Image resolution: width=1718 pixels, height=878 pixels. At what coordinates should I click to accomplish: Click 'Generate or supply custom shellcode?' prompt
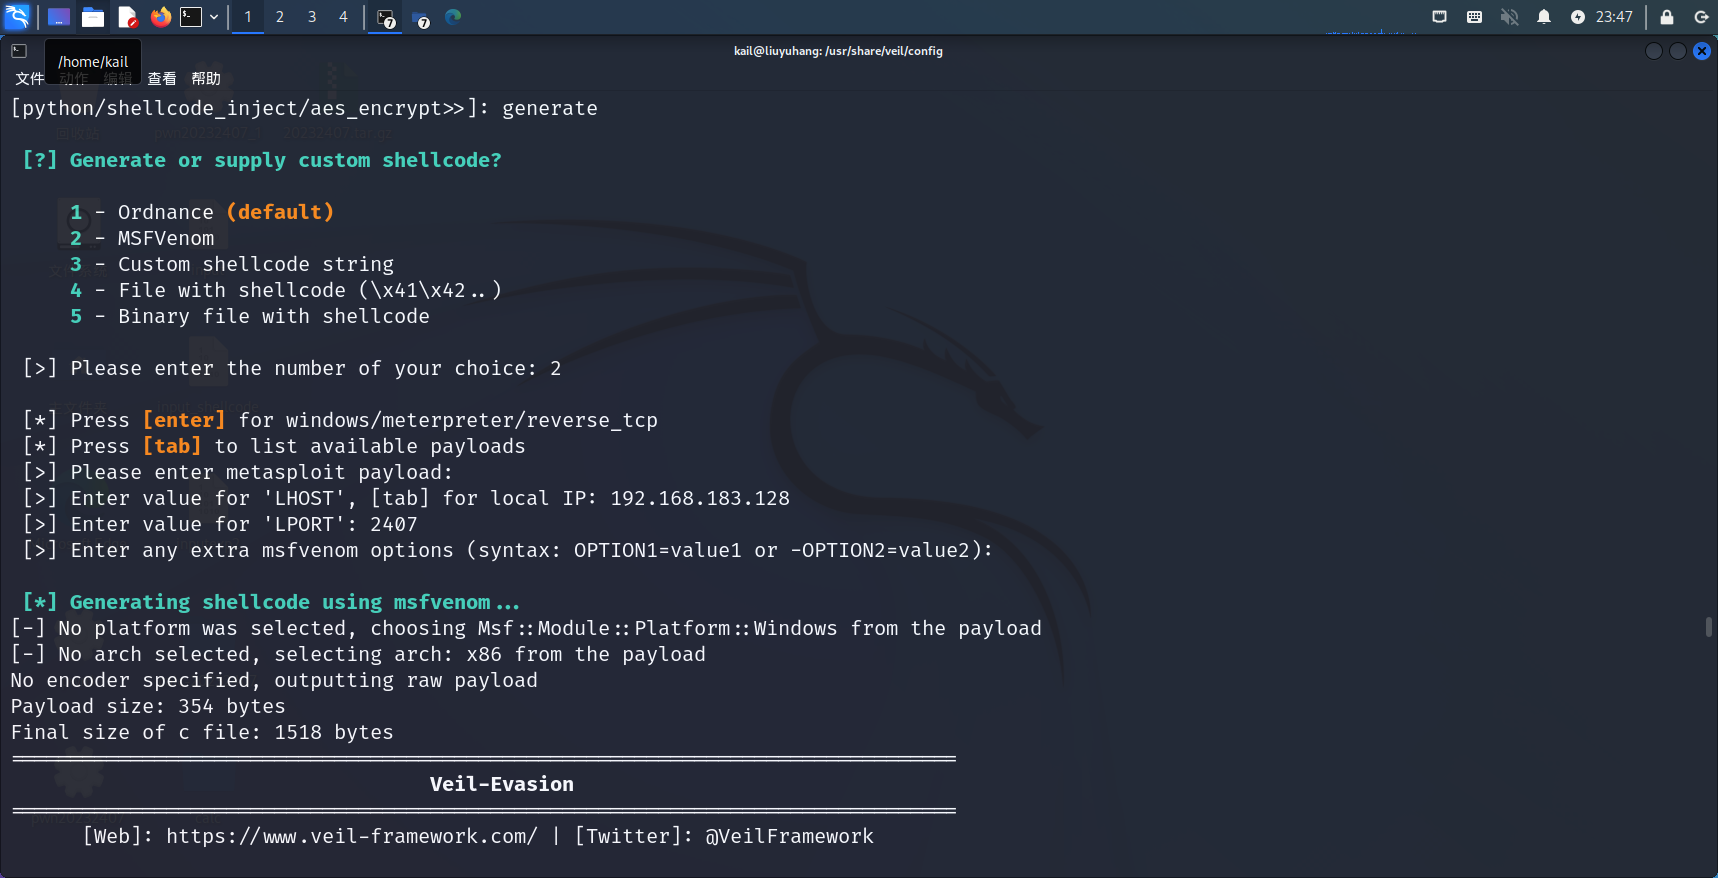pyautogui.click(x=262, y=160)
